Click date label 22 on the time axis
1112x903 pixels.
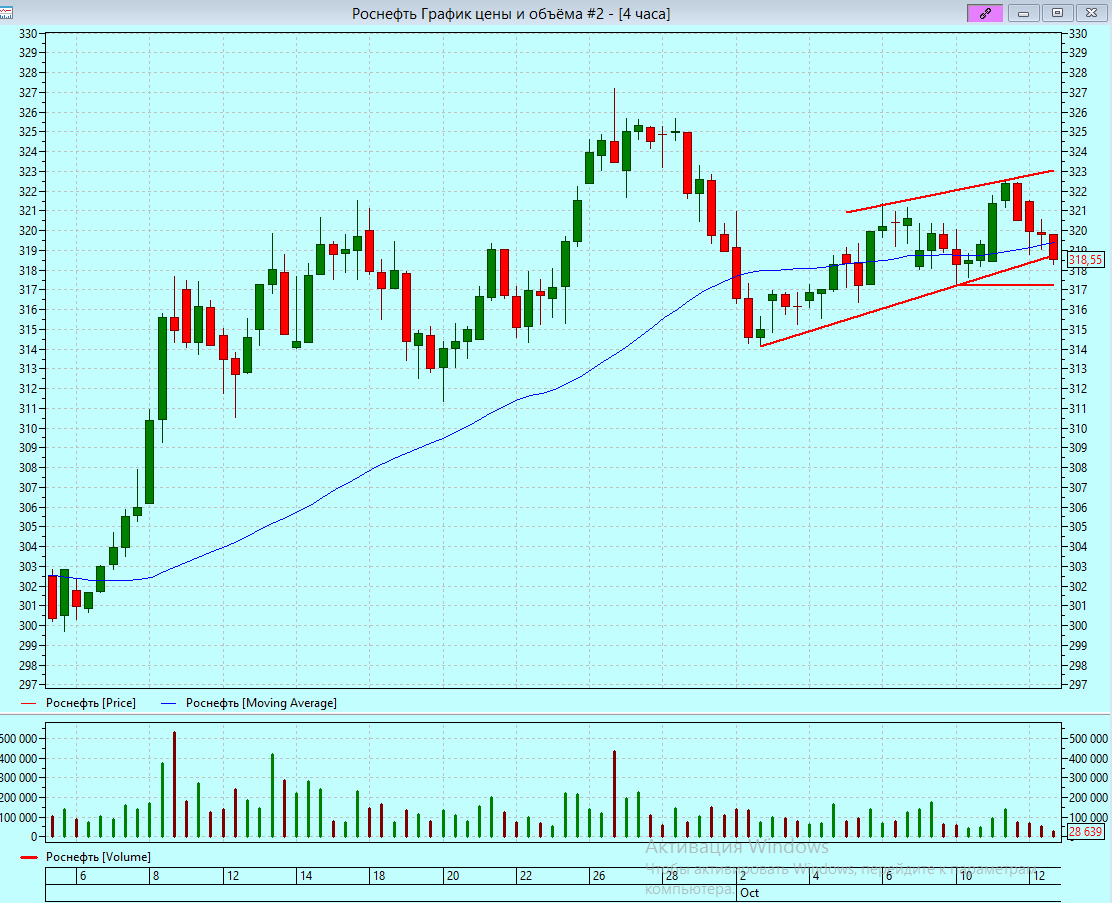coord(526,876)
